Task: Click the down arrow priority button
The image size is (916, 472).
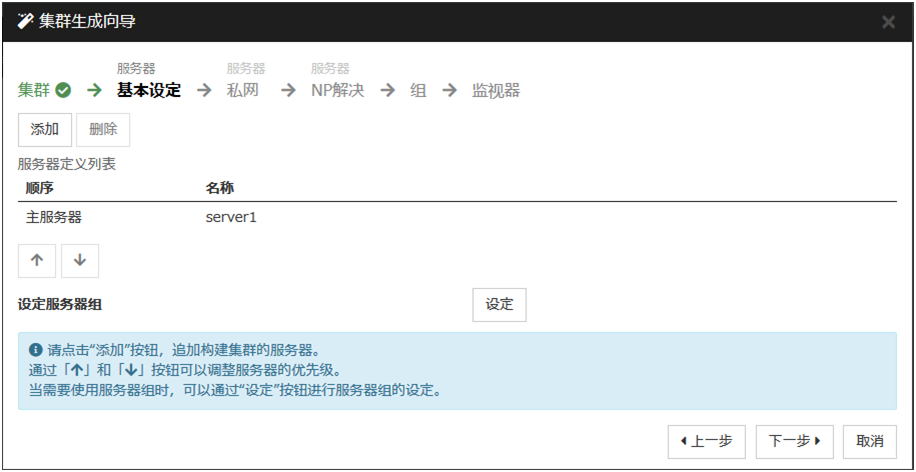Action: pyautogui.click(x=80, y=260)
